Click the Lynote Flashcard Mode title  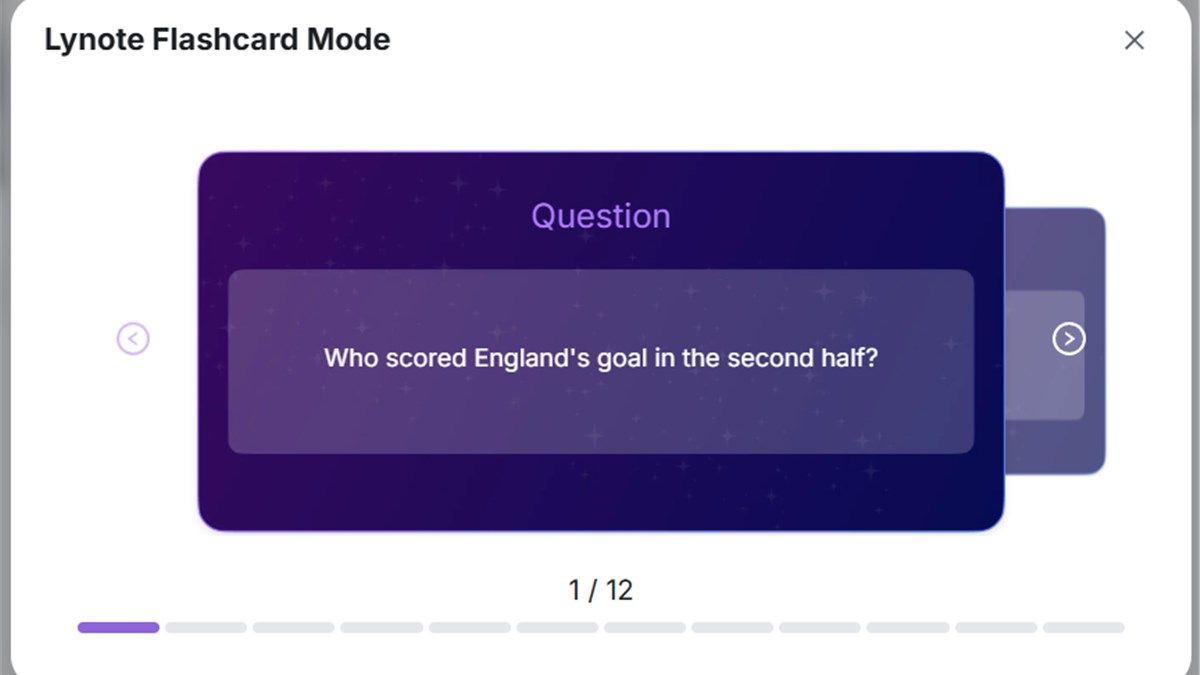pos(217,40)
